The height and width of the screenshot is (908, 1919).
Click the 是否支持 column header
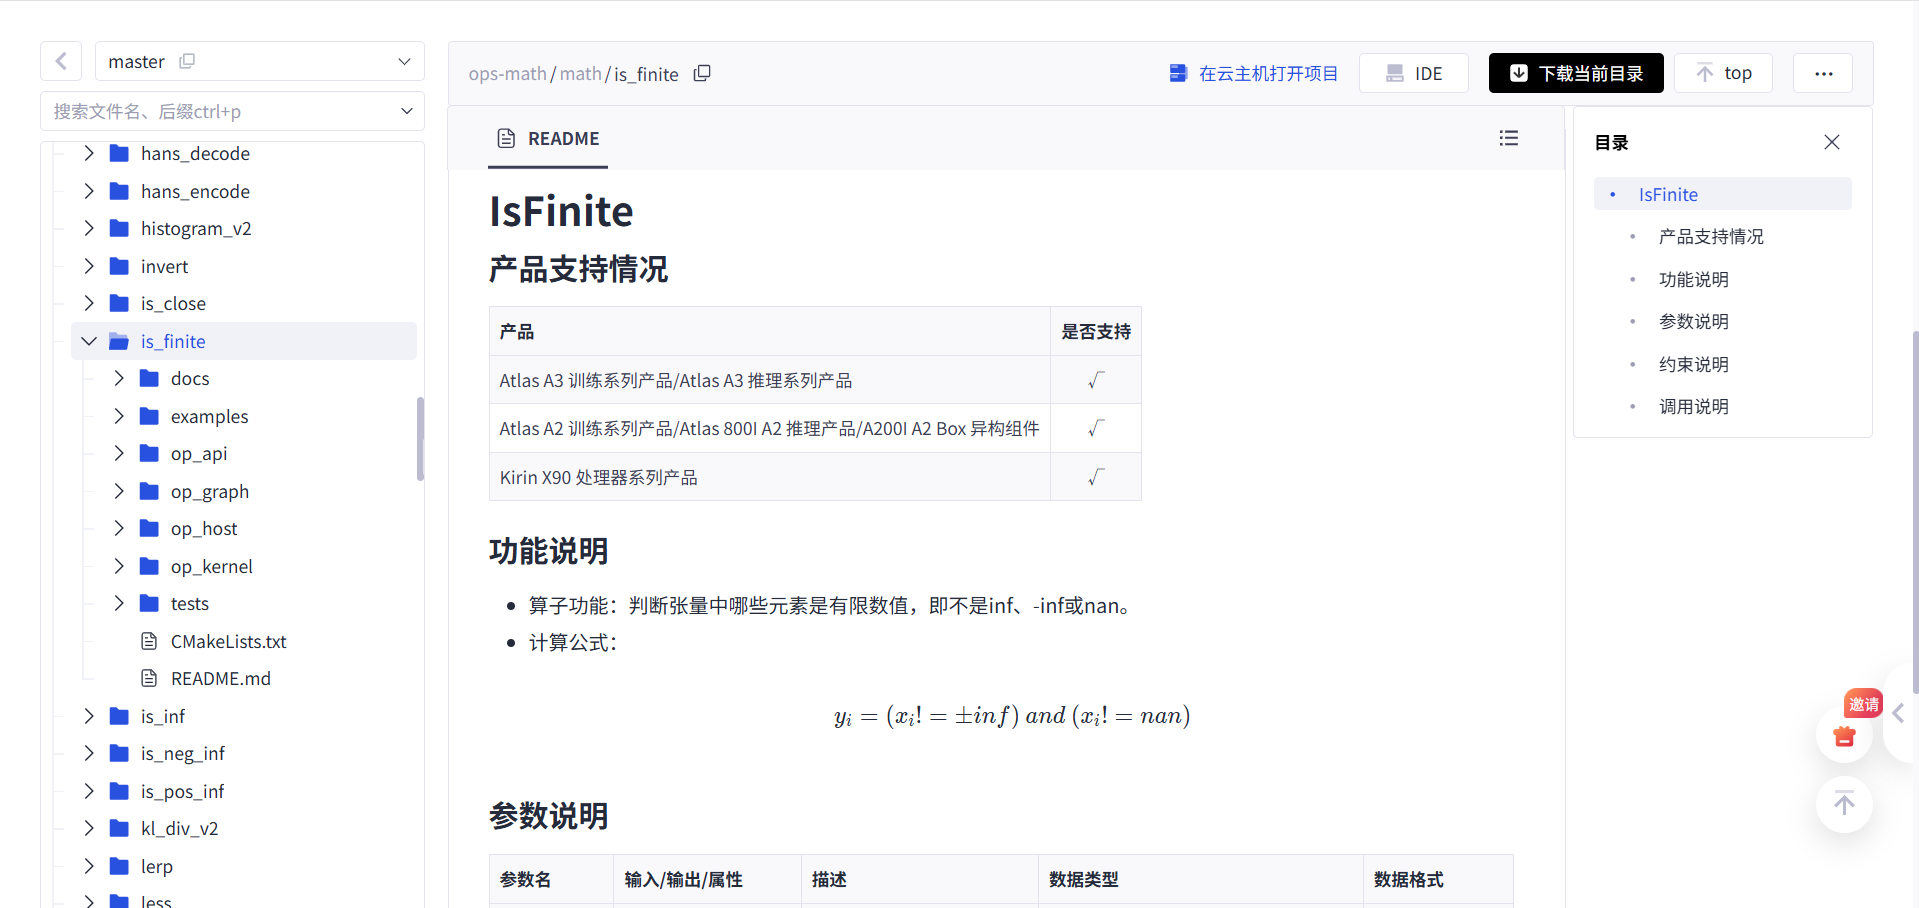pyautogui.click(x=1096, y=332)
